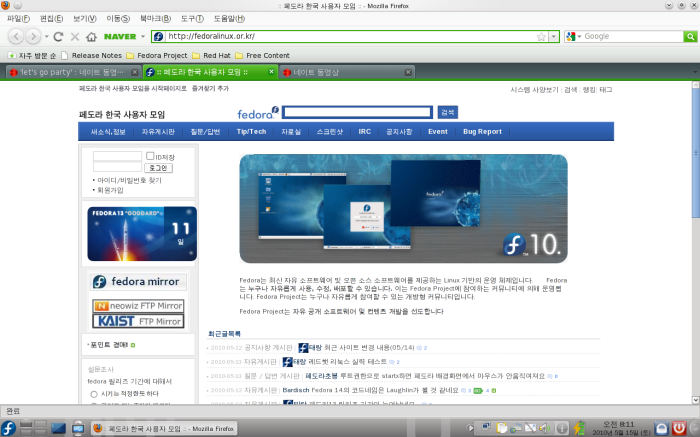Focus the Google search box

click(632, 37)
